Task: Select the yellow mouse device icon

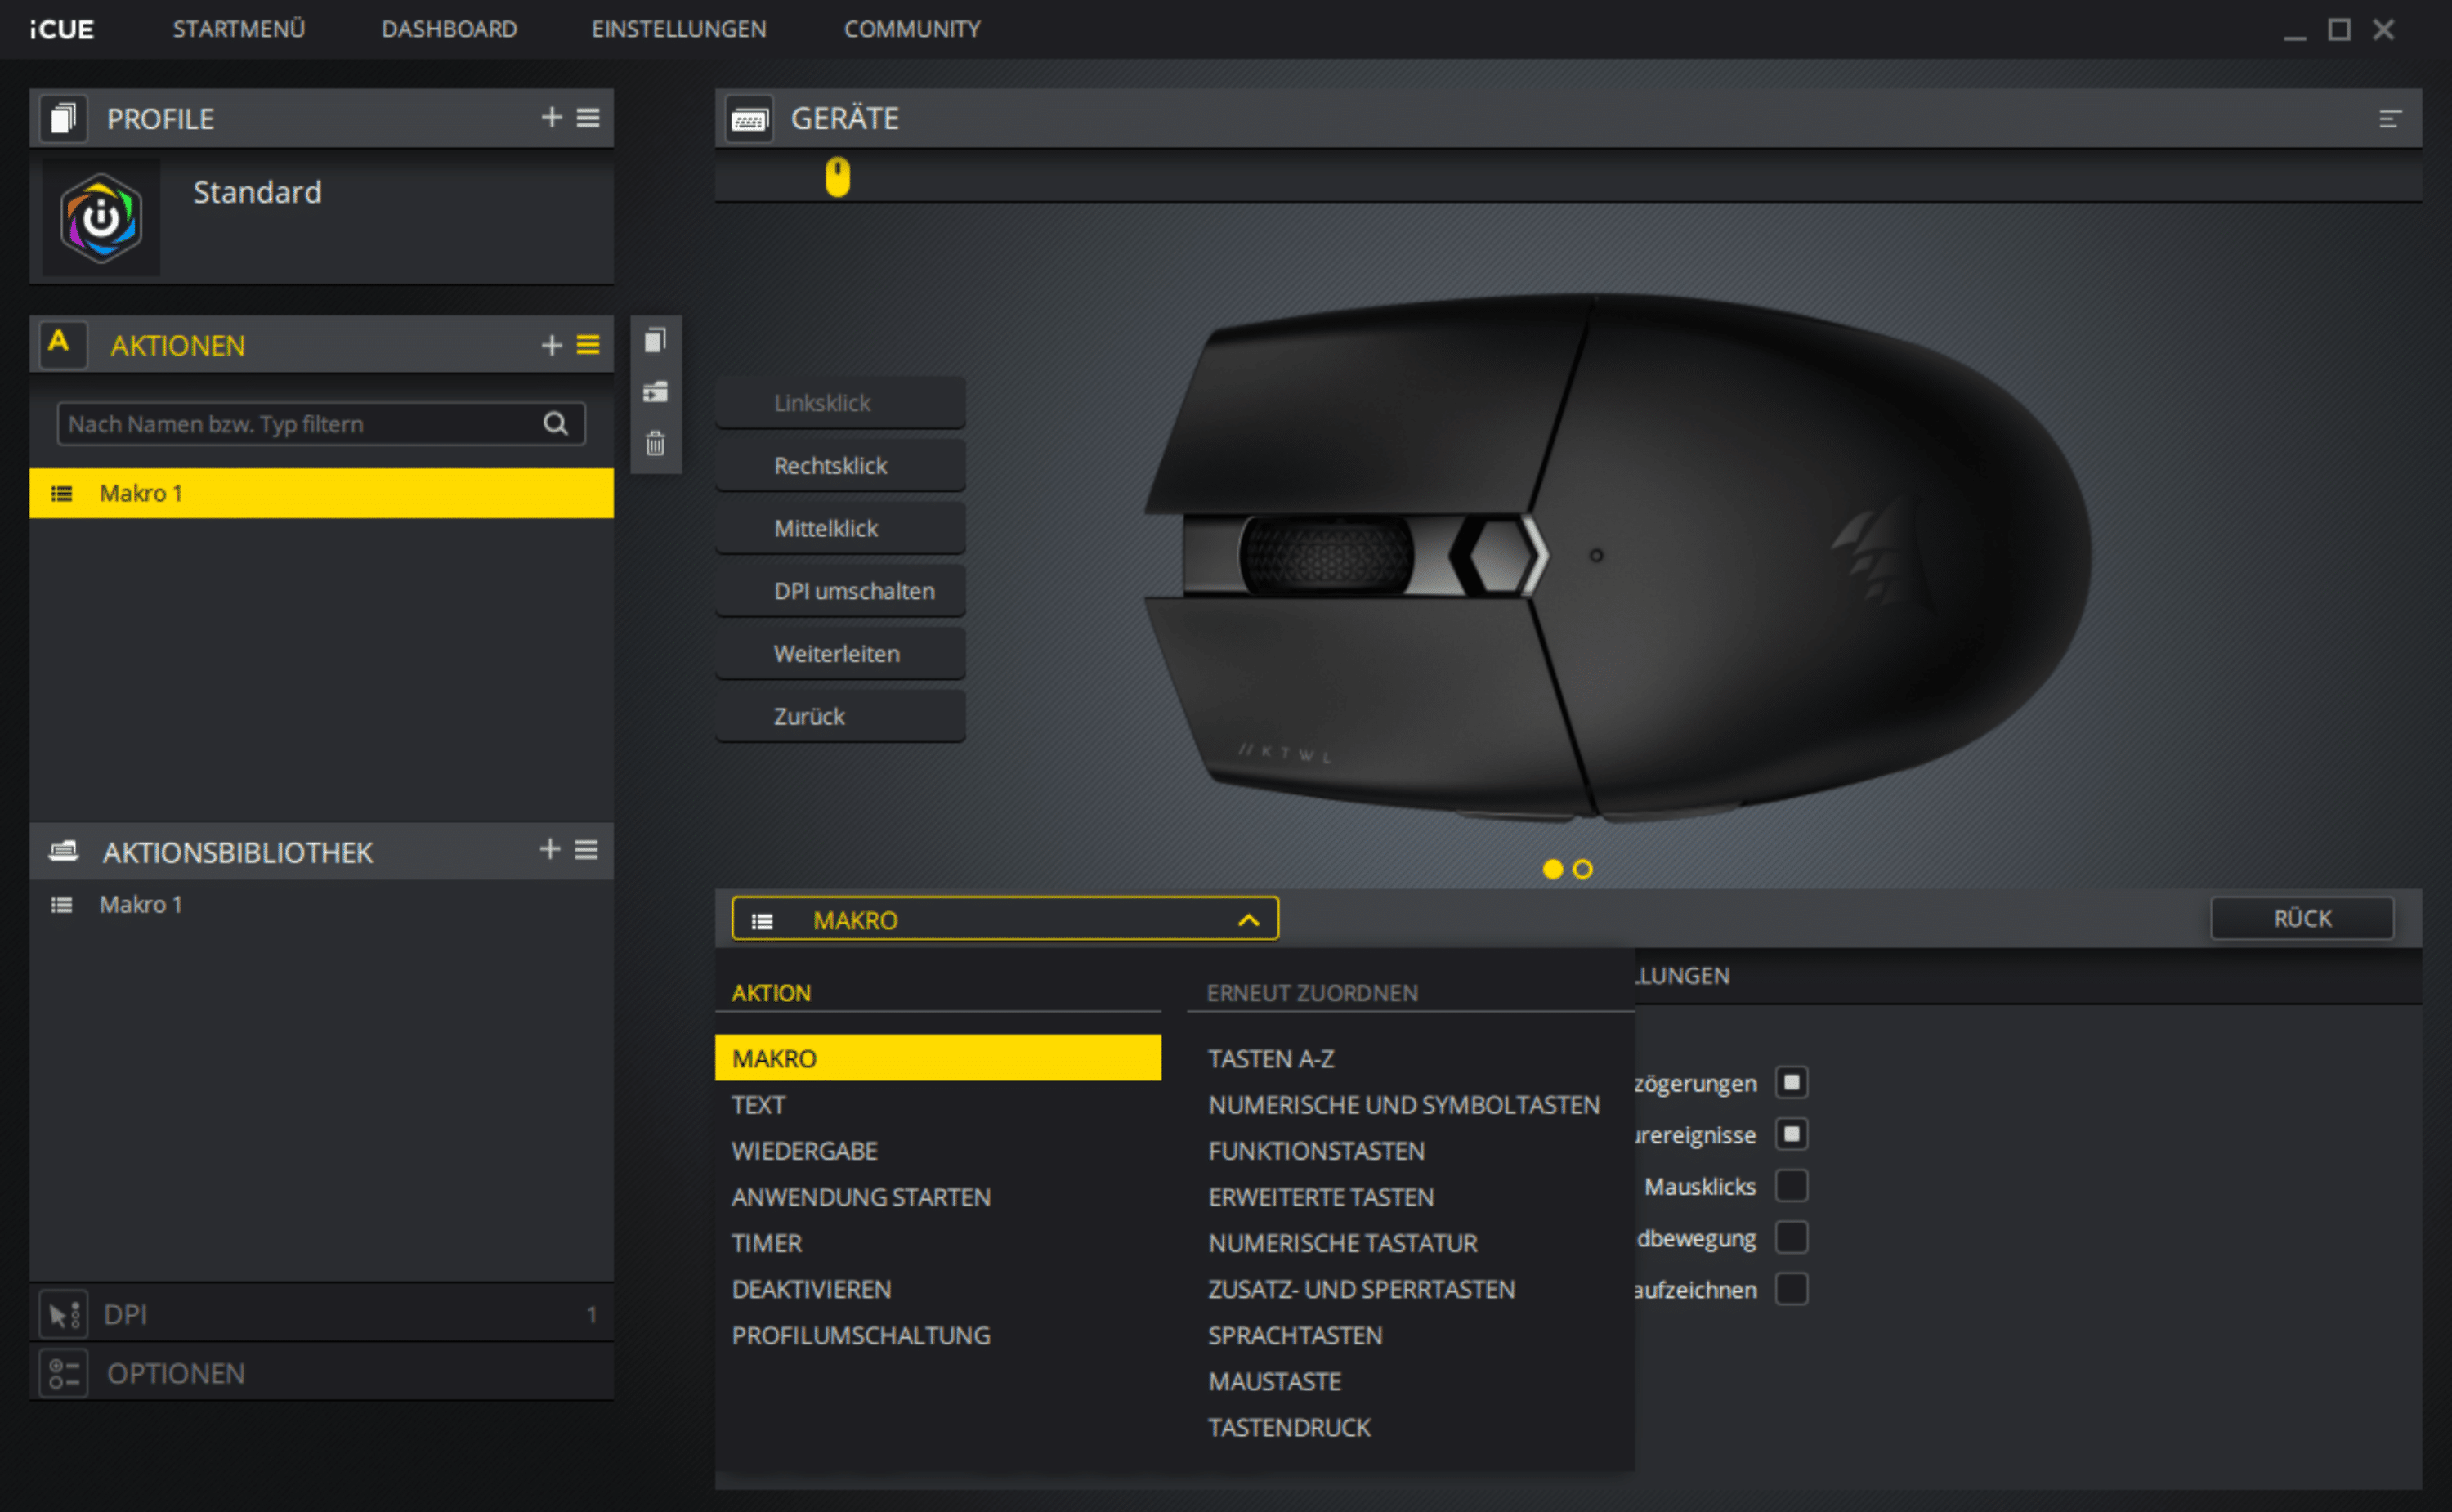Action: 837,178
